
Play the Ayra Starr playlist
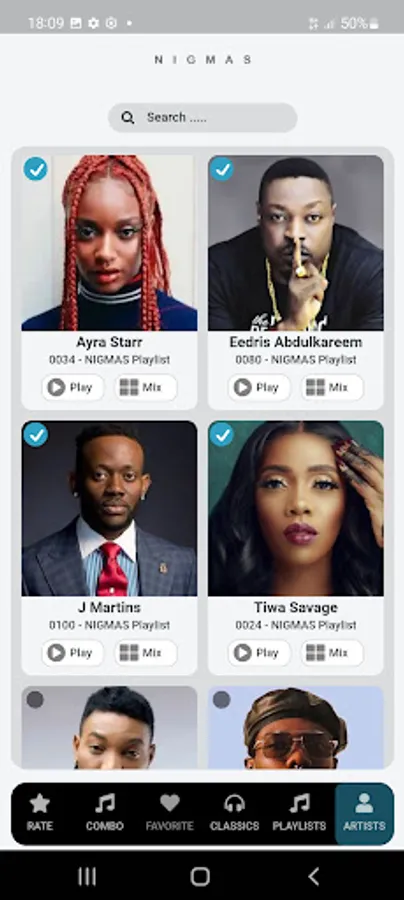click(73, 387)
